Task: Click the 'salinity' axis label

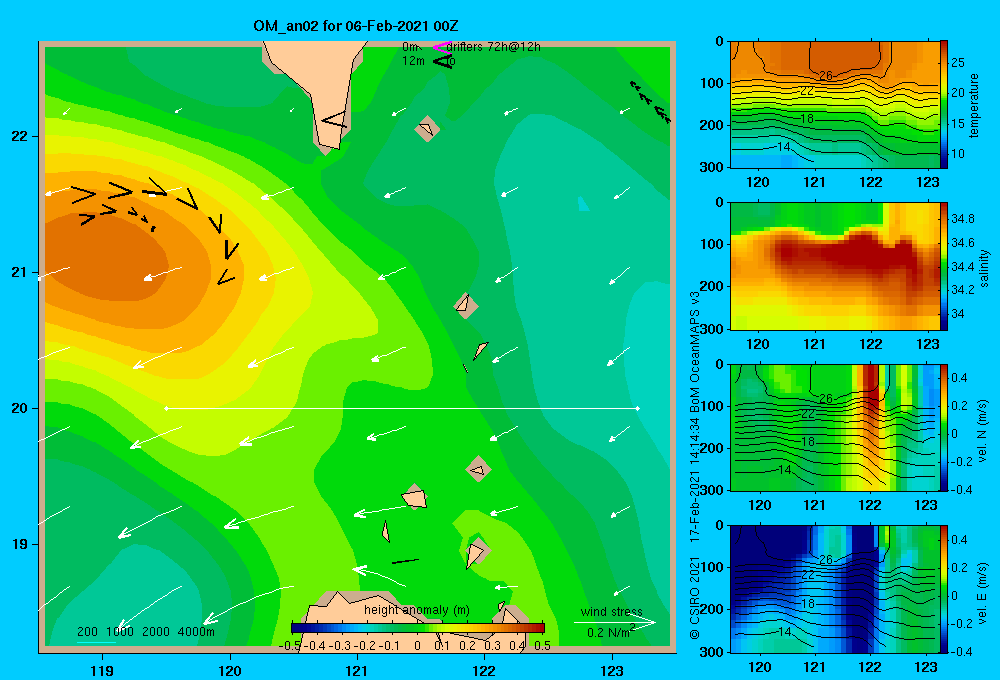Action: tap(983, 268)
